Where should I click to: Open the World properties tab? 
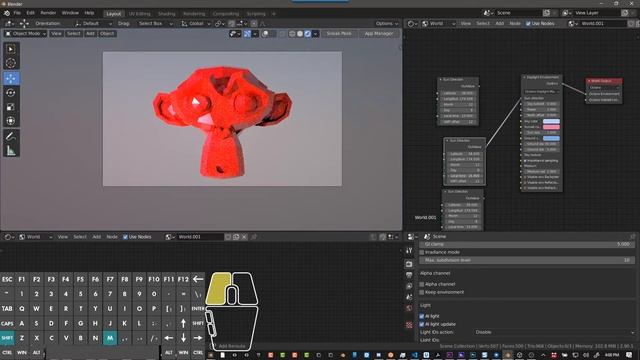point(409,308)
